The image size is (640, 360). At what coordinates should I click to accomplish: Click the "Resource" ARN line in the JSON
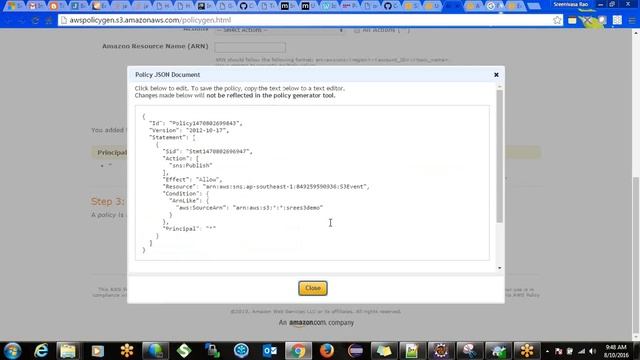pos(266,187)
